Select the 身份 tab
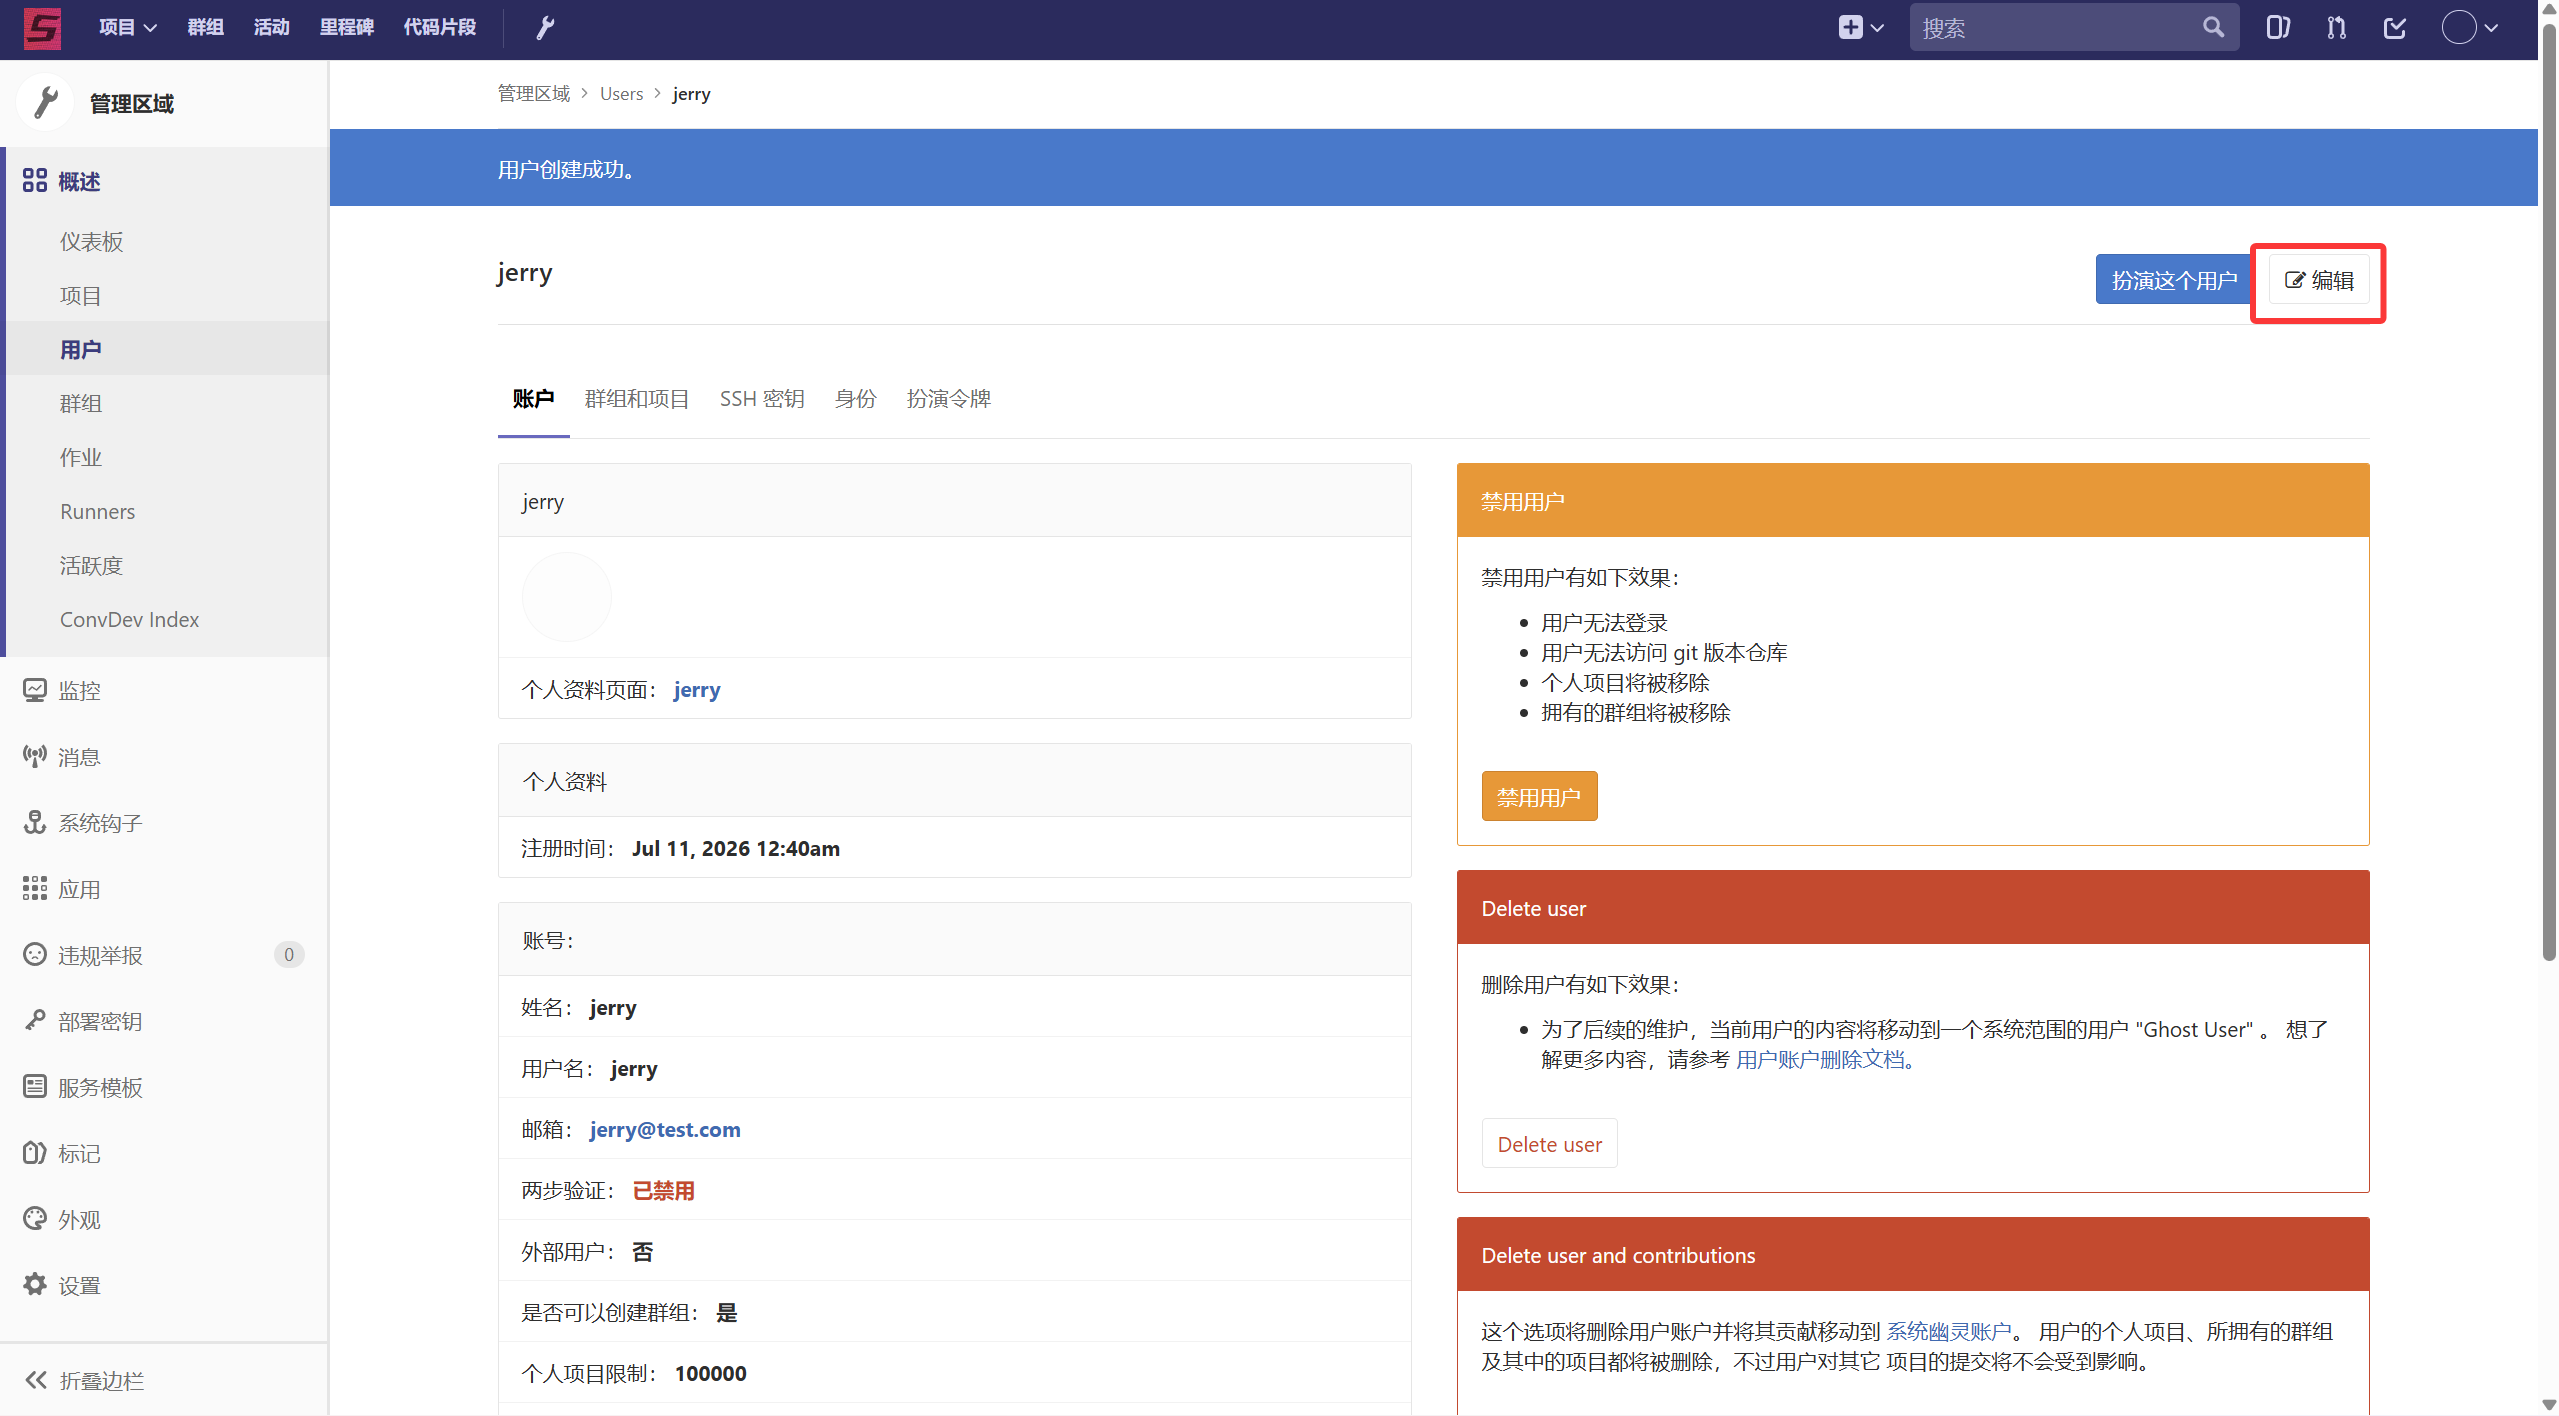The width and height of the screenshot is (2559, 1416). (x=856, y=399)
